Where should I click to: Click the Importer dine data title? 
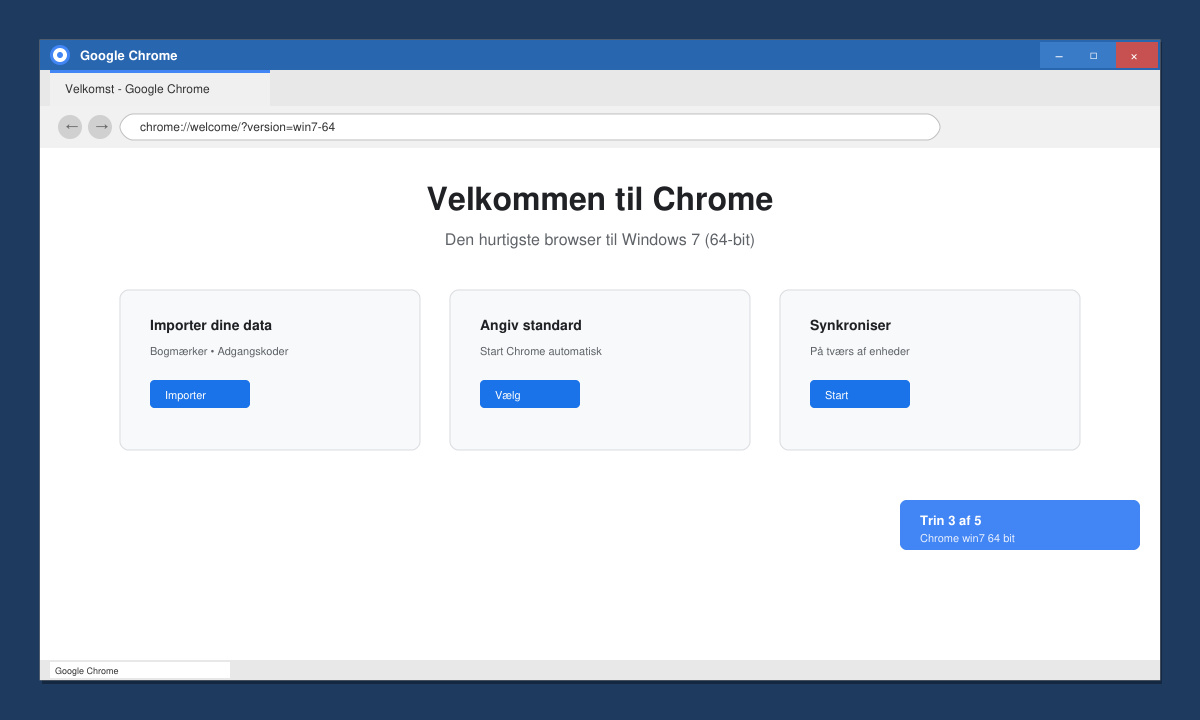pyautogui.click(x=211, y=325)
